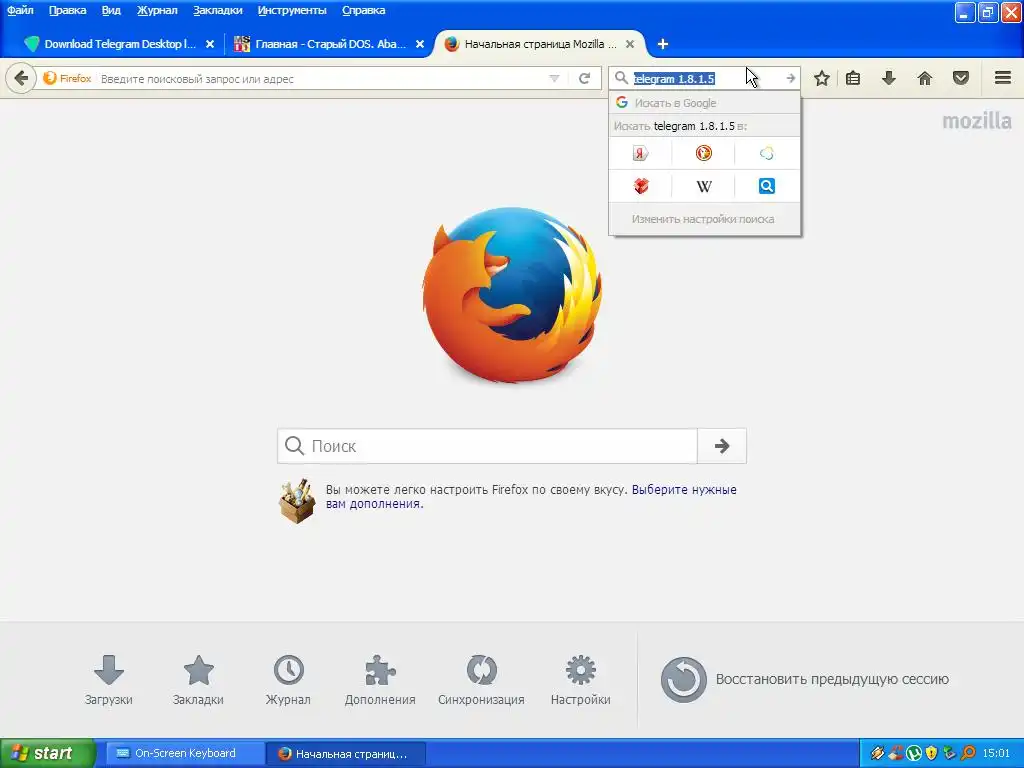Bookmark this page with the star icon

pos(822,78)
